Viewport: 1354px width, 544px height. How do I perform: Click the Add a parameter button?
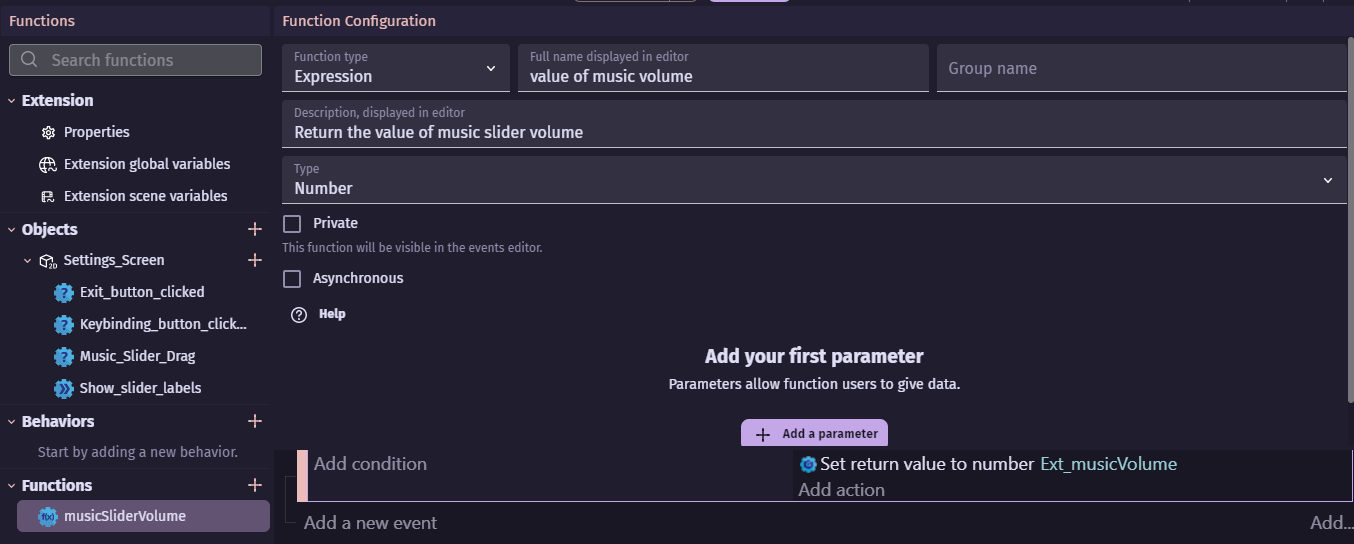(x=814, y=434)
